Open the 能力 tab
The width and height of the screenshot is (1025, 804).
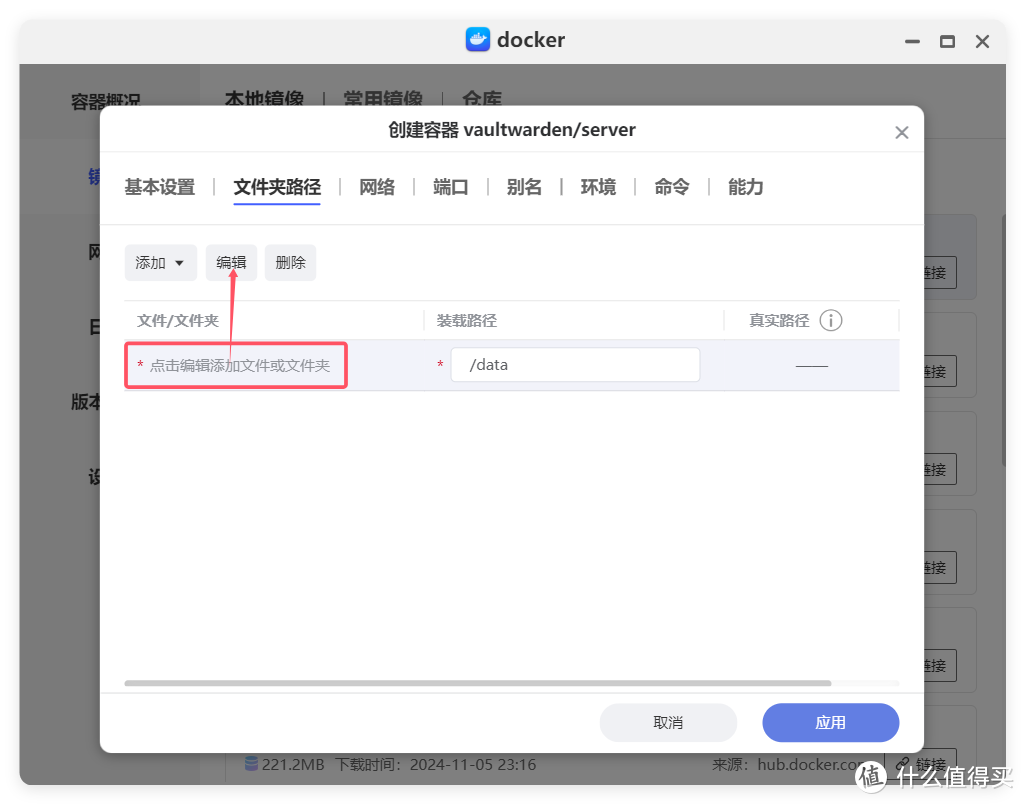click(x=745, y=187)
